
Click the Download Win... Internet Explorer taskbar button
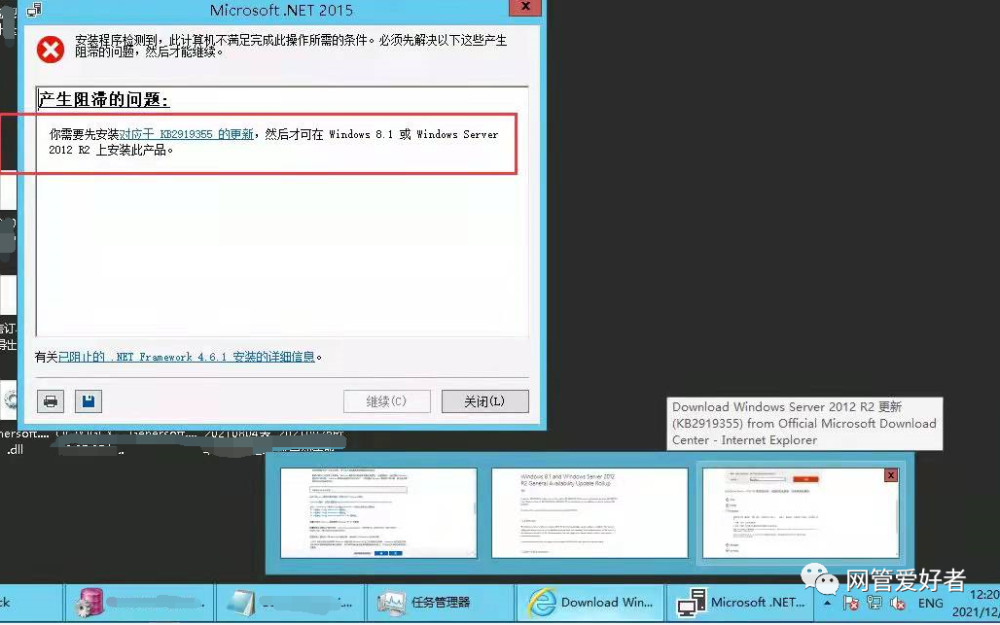click(590, 603)
